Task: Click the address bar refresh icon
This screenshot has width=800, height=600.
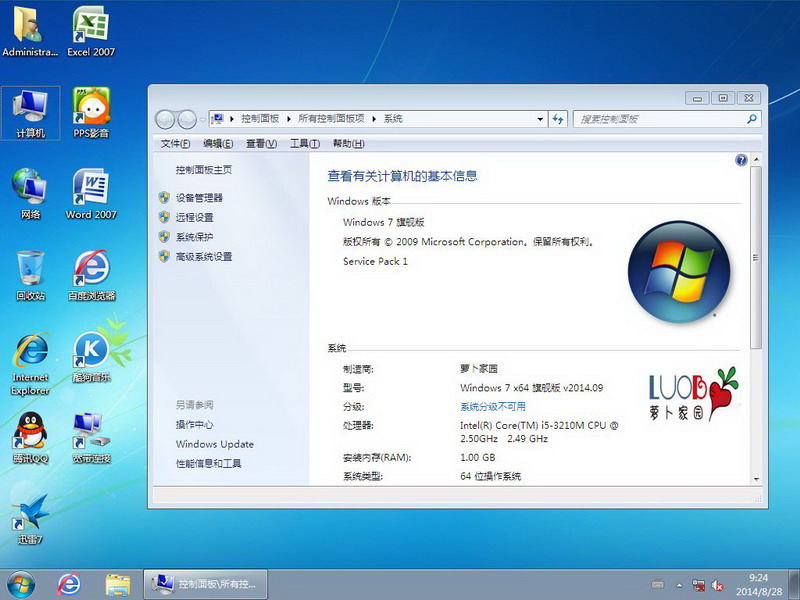Action: [x=558, y=119]
